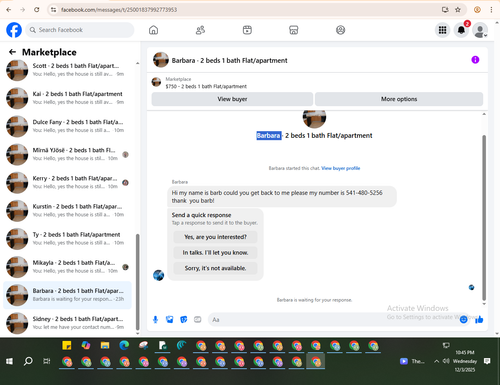The height and width of the screenshot is (385, 500).
Task: Click the browser forward arrow
Action: coord(23,10)
